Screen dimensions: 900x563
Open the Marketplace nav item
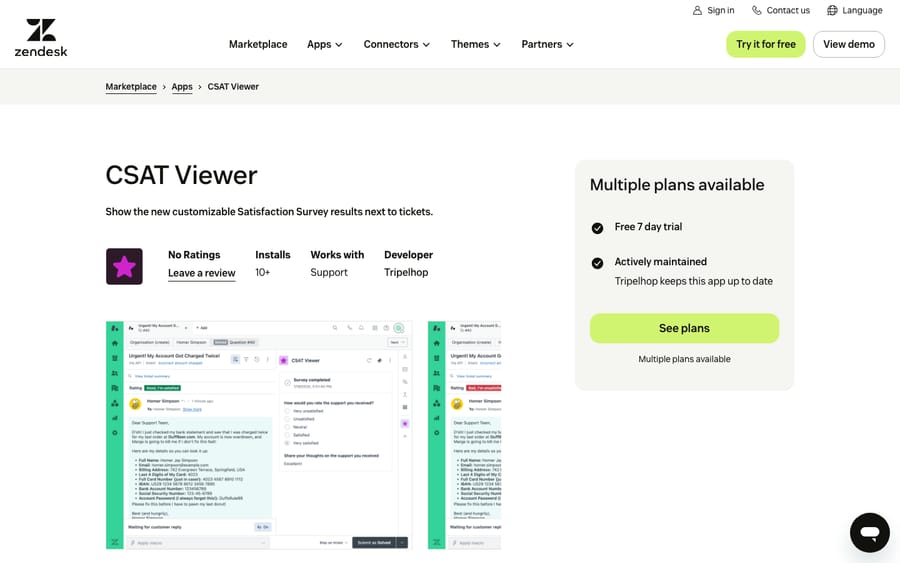(258, 44)
